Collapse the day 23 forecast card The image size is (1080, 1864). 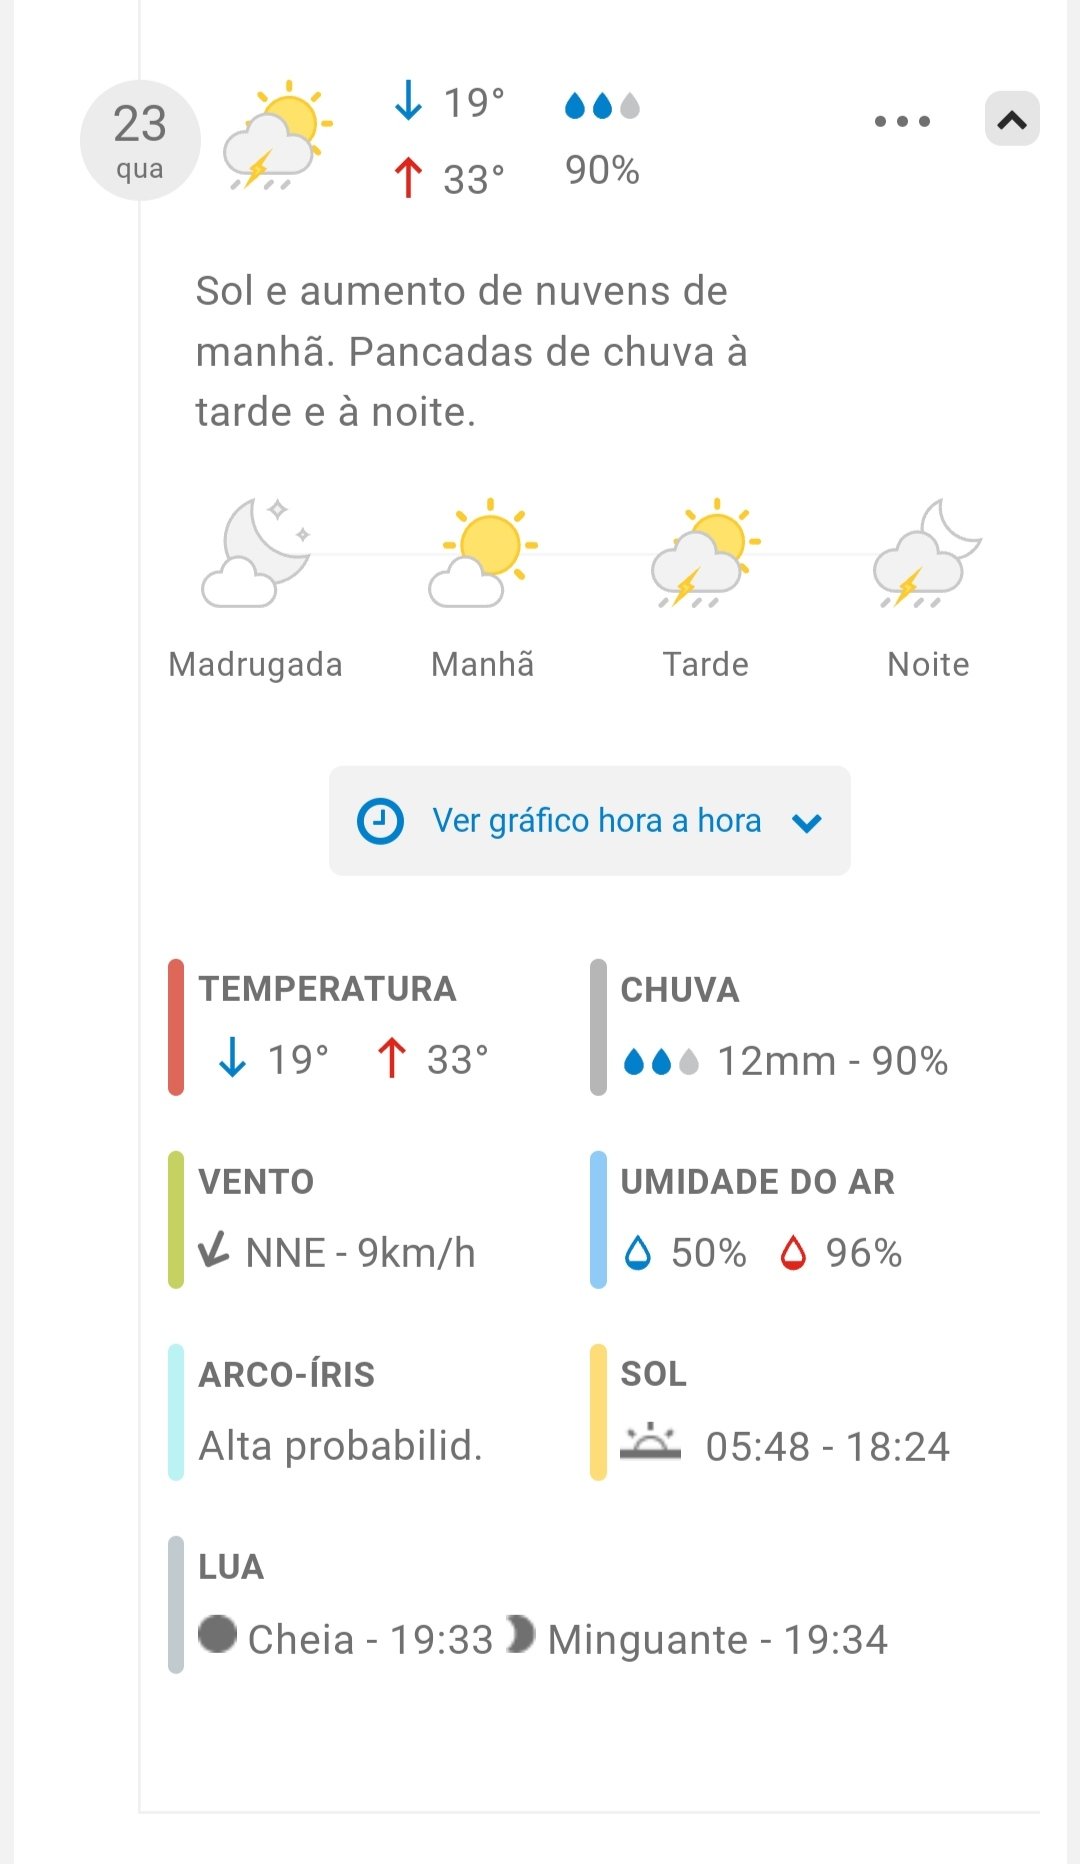[1012, 120]
